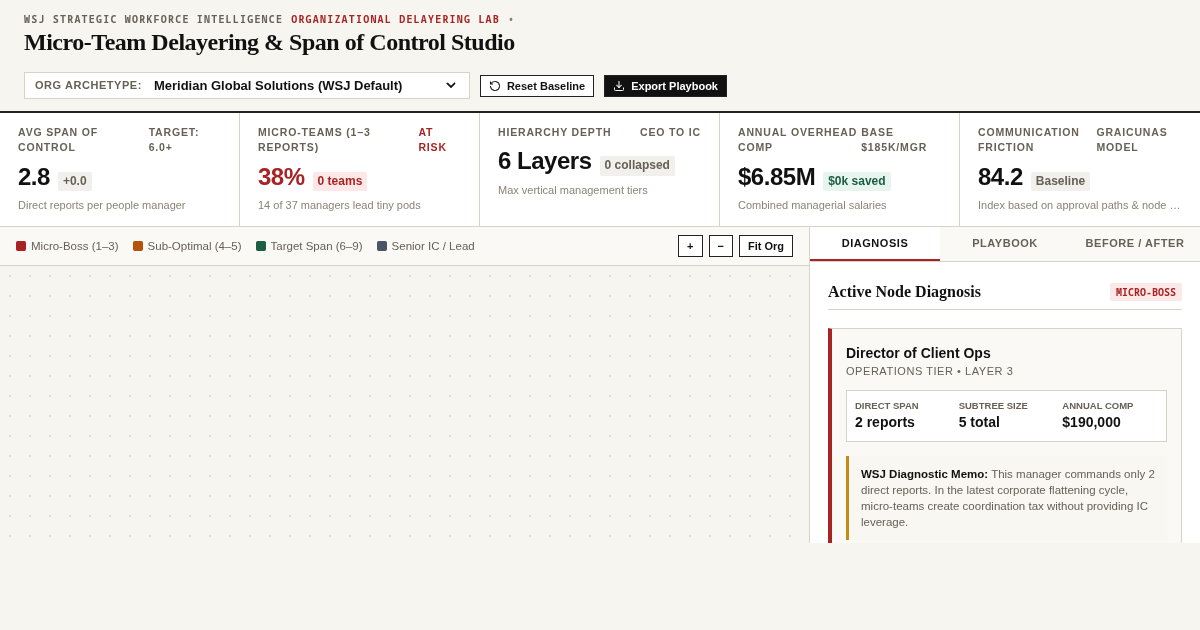Click the download icon on Export Playbook
The height and width of the screenshot is (630, 1200).
pos(619,86)
